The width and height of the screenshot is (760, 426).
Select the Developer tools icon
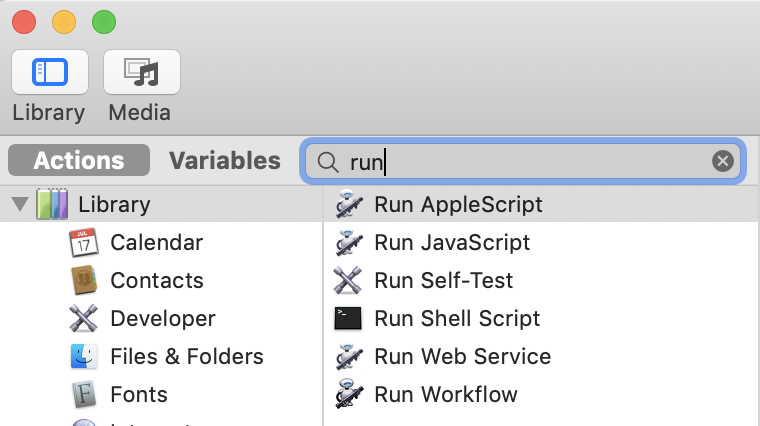click(84, 318)
